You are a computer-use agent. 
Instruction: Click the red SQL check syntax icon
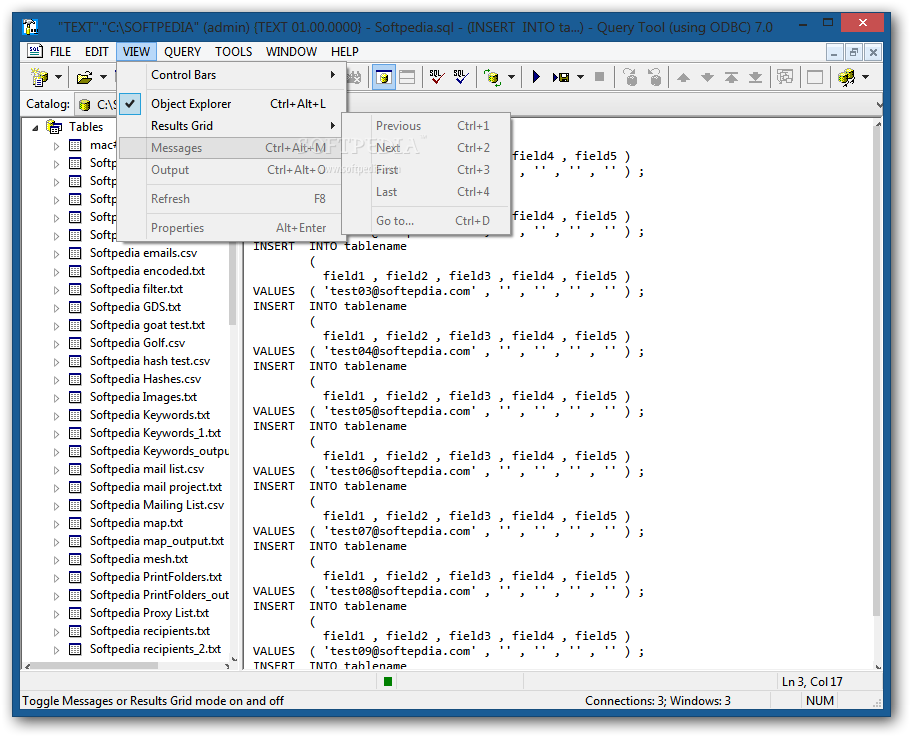coord(436,77)
